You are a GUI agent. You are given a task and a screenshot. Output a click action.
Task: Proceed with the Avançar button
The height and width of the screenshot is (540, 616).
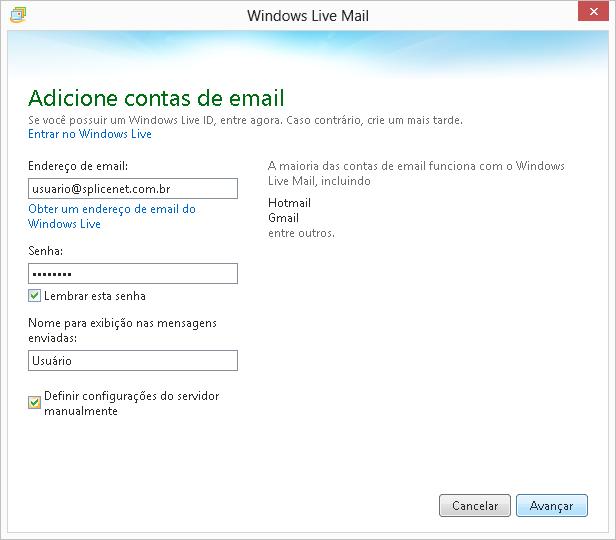click(x=552, y=505)
